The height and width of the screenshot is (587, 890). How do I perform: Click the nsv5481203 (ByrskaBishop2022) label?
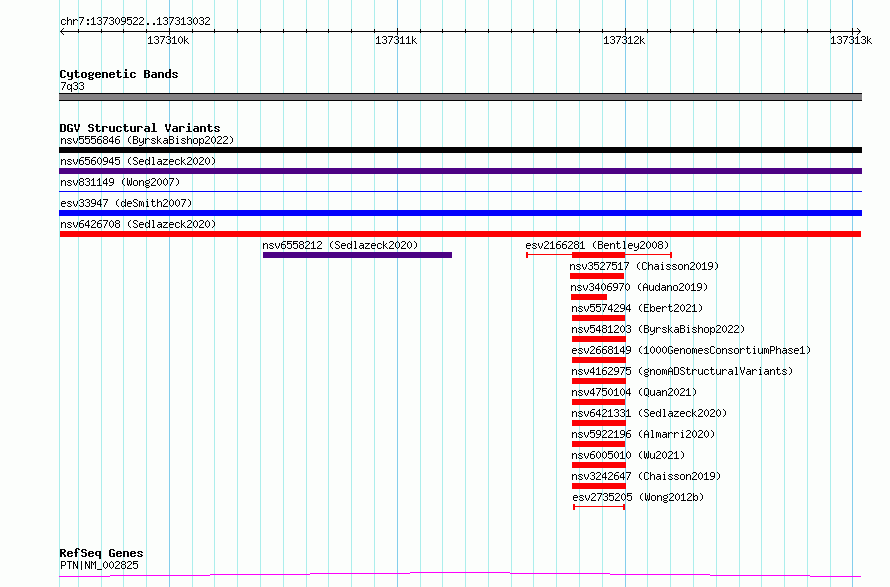(x=658, y=329)
